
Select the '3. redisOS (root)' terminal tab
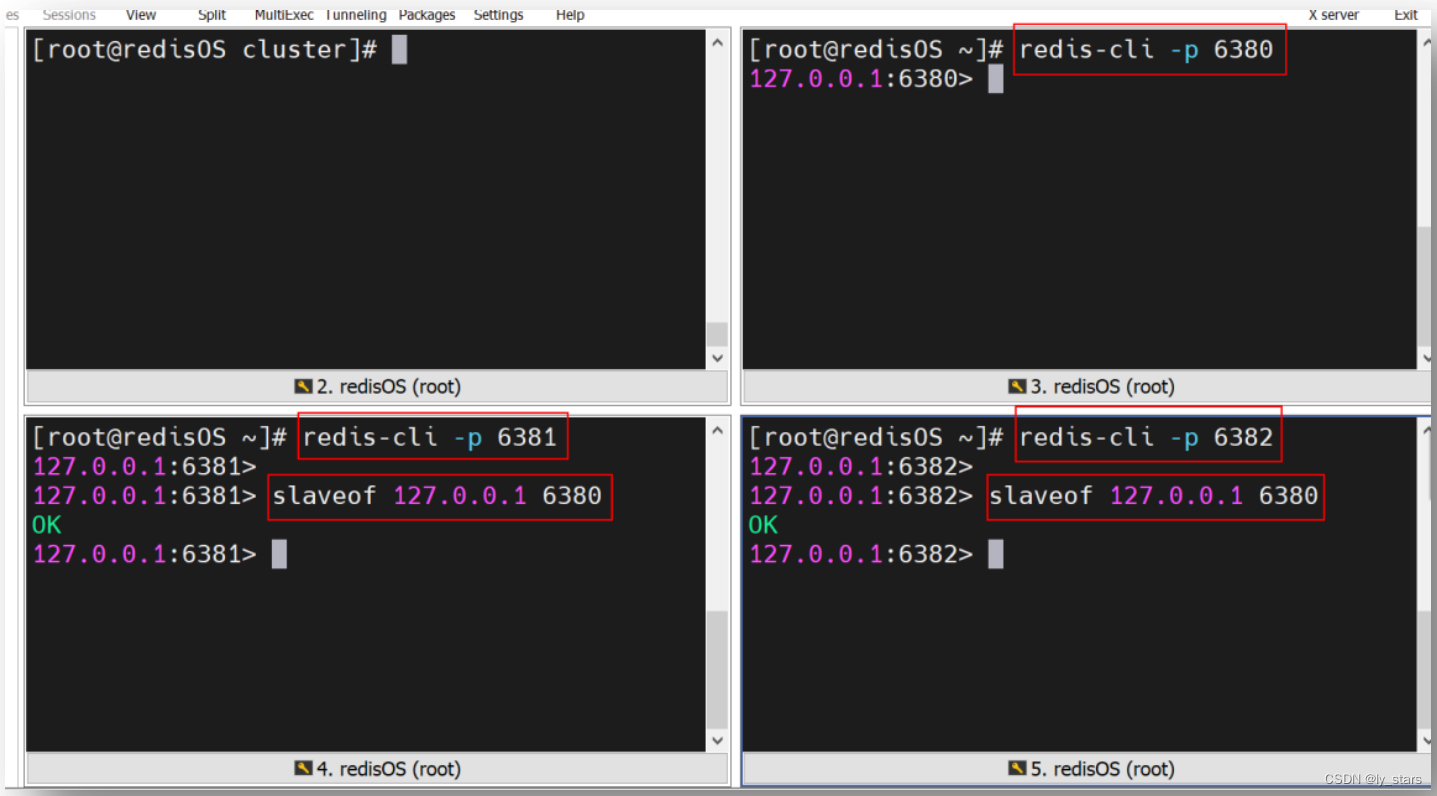click(1090, 387)
